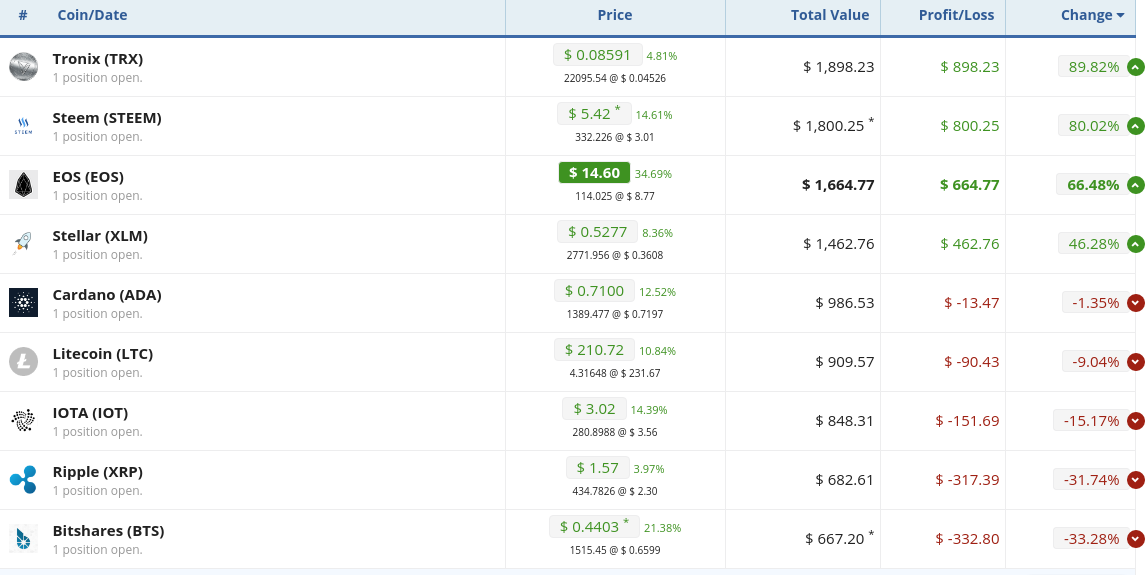Click the Cardano (ADA) logo
This screenshot has width=1147, height=575.
coord(23,302)
